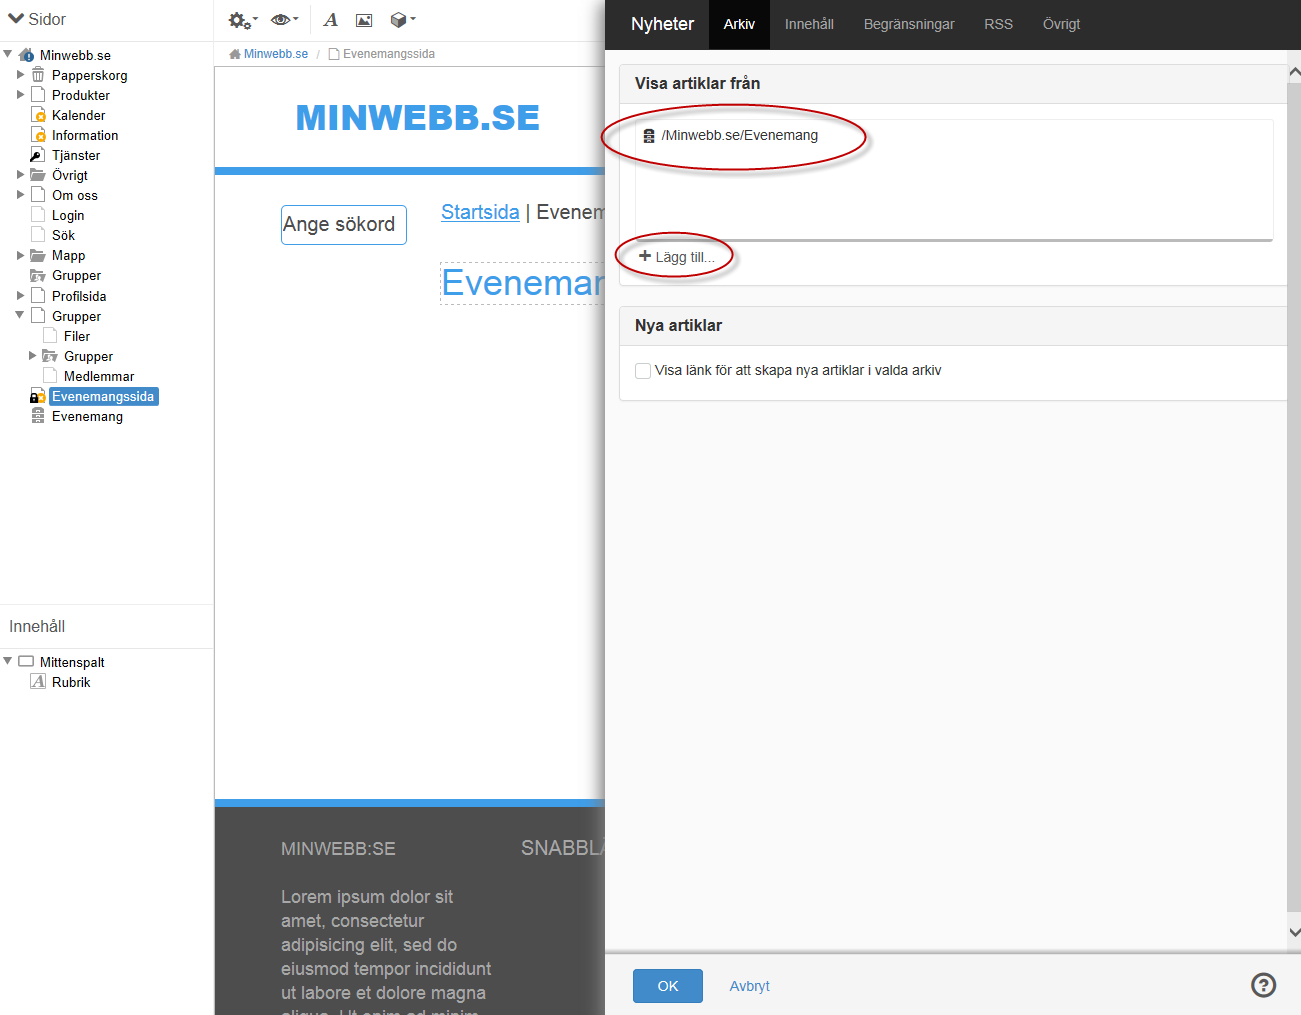1301x1015 pixels.
Task: Click the Login page icon
Action: pyautogui.click(x=38, y=215)
